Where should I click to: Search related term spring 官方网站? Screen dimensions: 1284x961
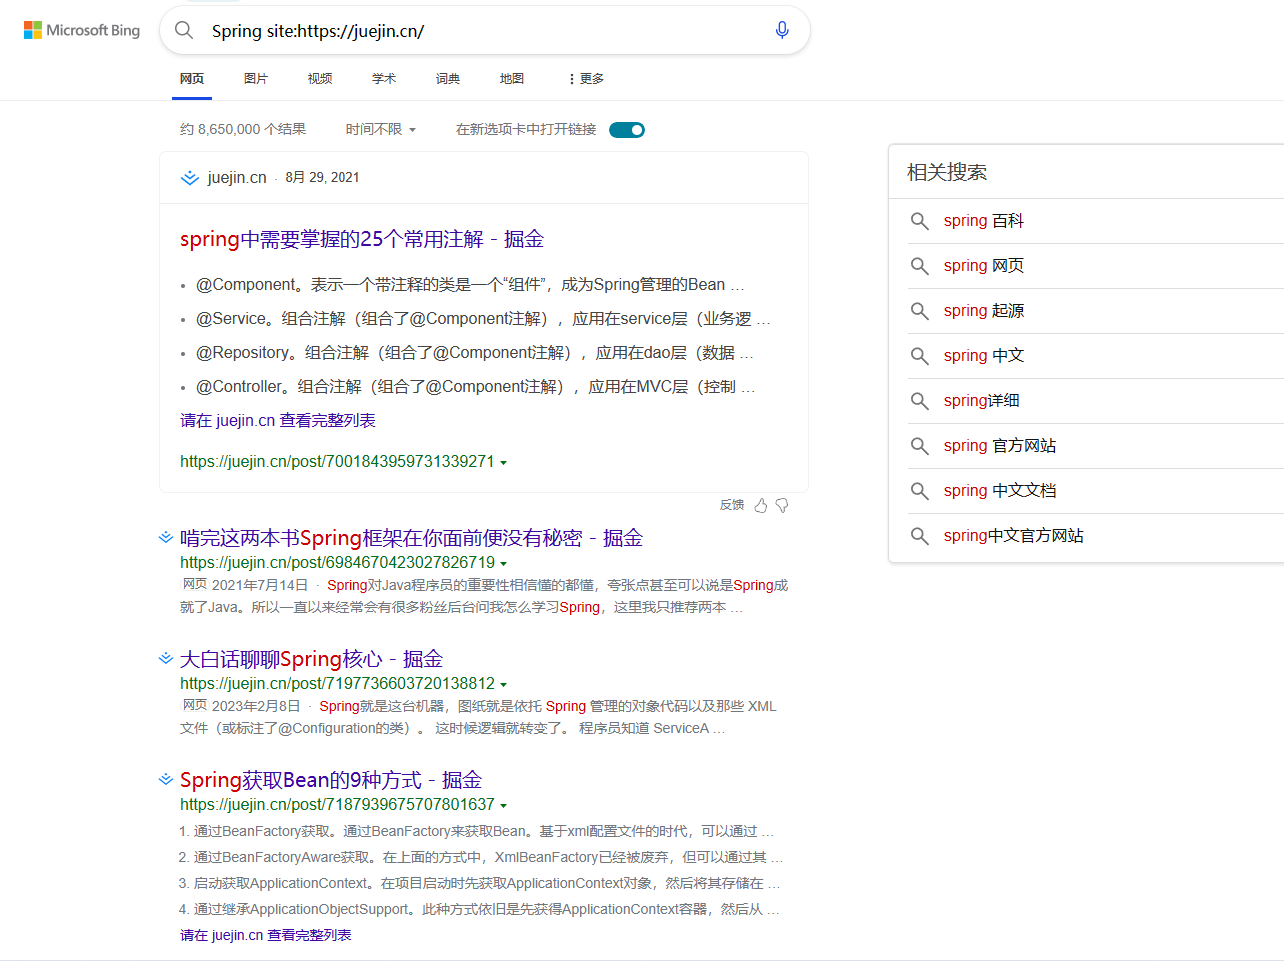point(1000,446)
